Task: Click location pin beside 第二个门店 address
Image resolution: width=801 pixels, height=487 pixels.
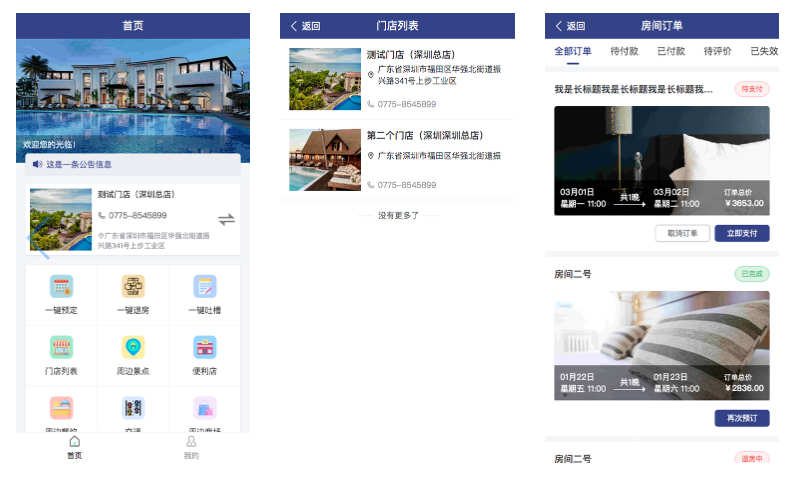Action: point(371,155)
